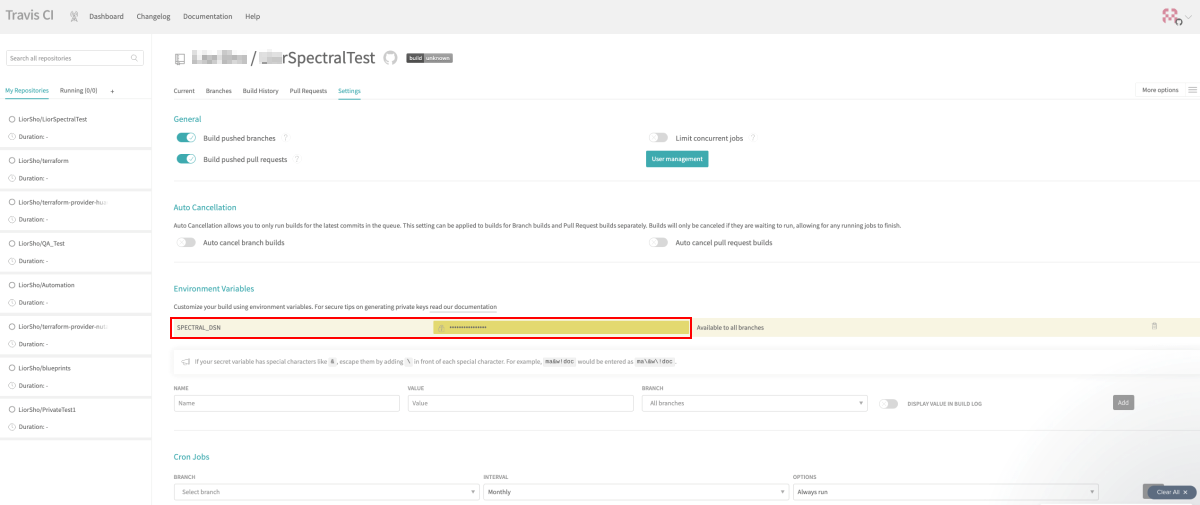Screen dimensions: 1200x505
Task: Click the Add variable button
Action: (x=1123, y=402)
